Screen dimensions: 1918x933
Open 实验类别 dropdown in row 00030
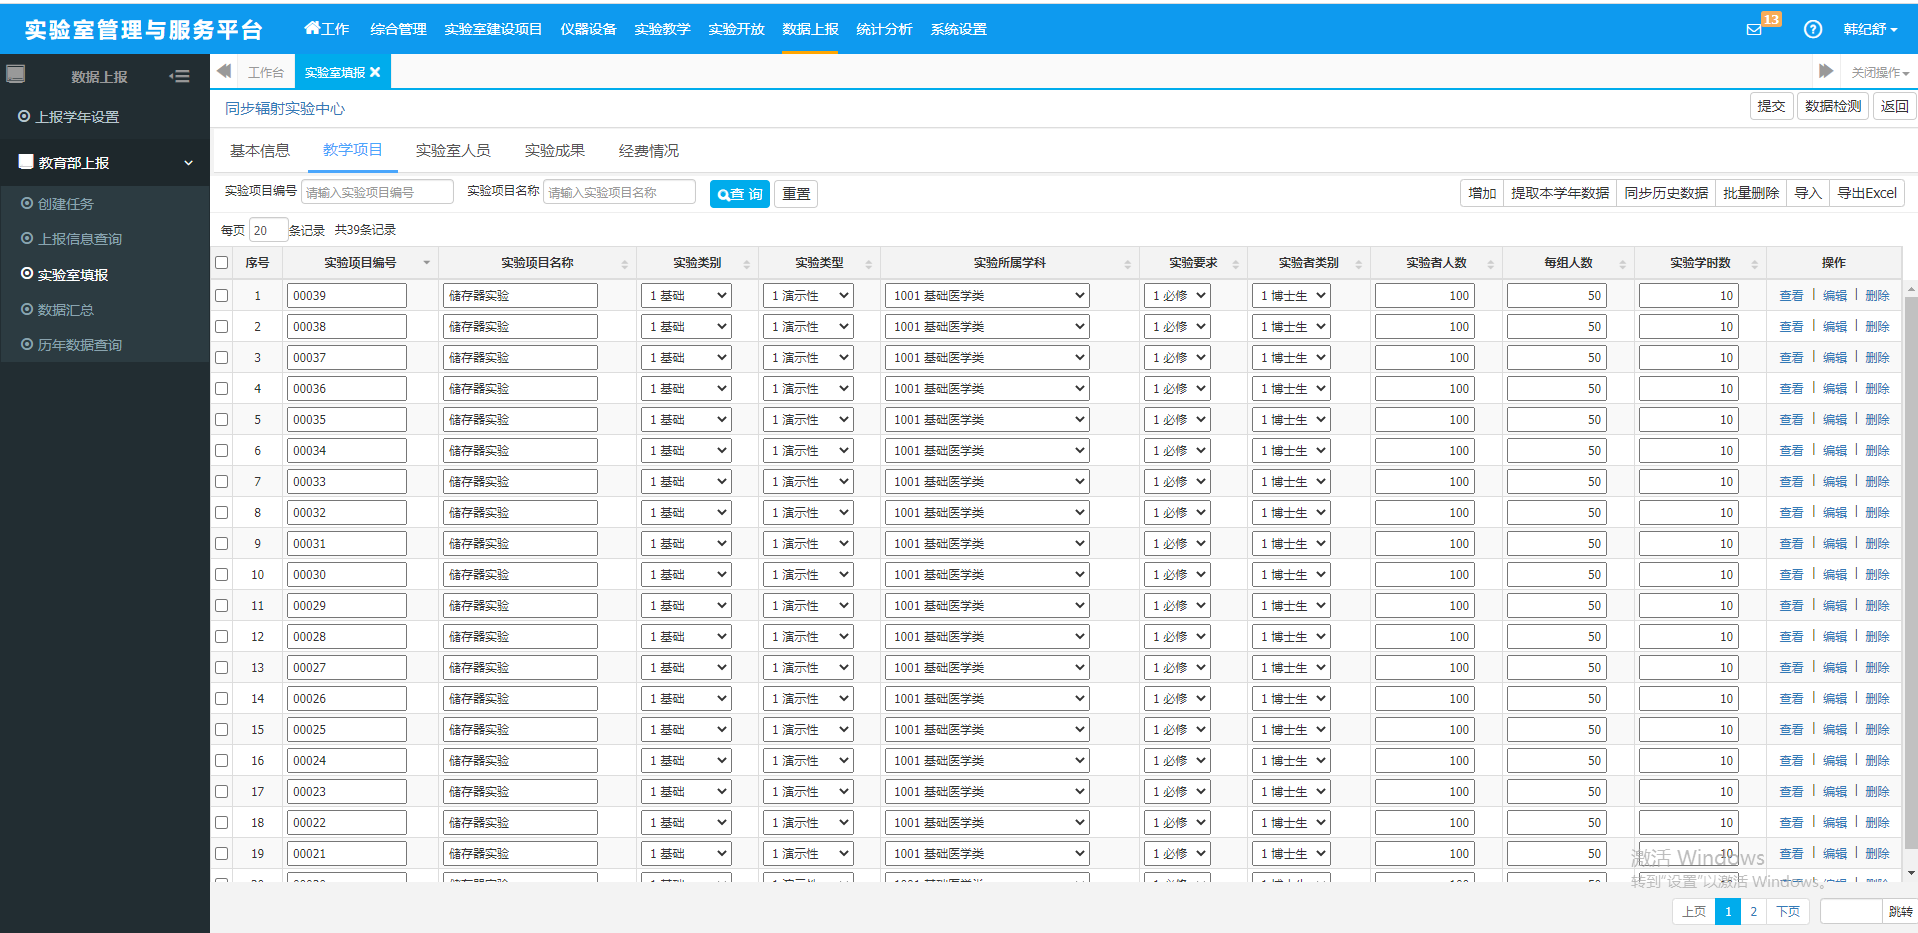(x=686, y=575)
